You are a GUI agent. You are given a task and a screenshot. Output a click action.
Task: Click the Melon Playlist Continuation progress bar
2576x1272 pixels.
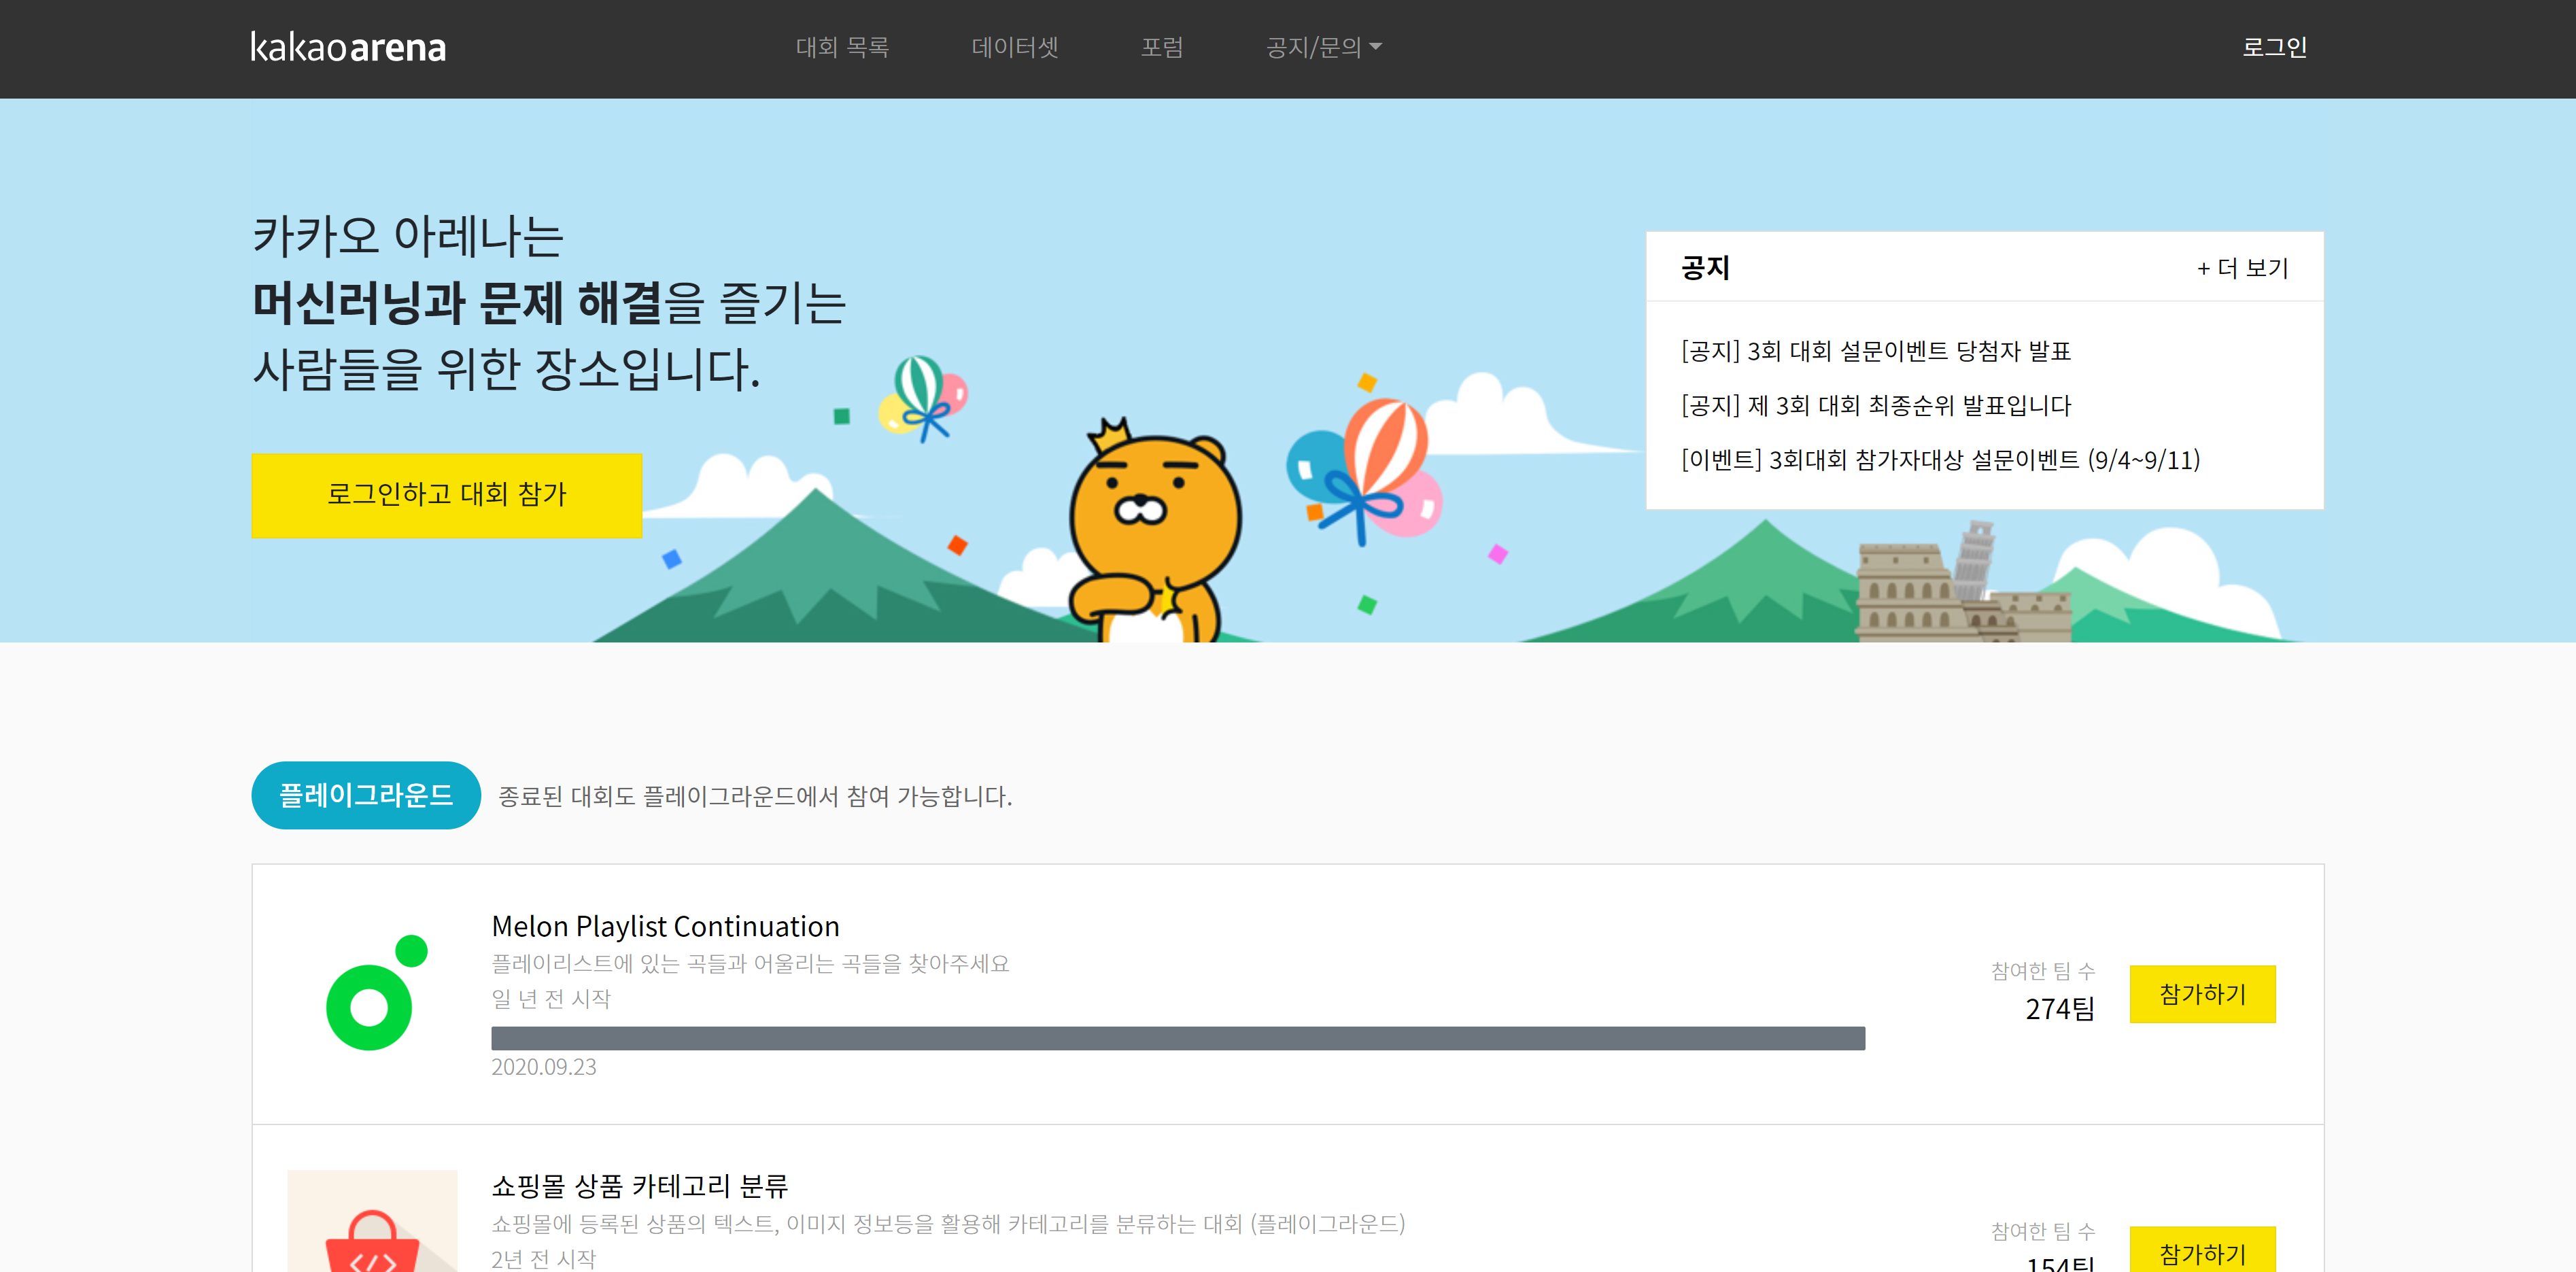(x=1177, y=1038)
